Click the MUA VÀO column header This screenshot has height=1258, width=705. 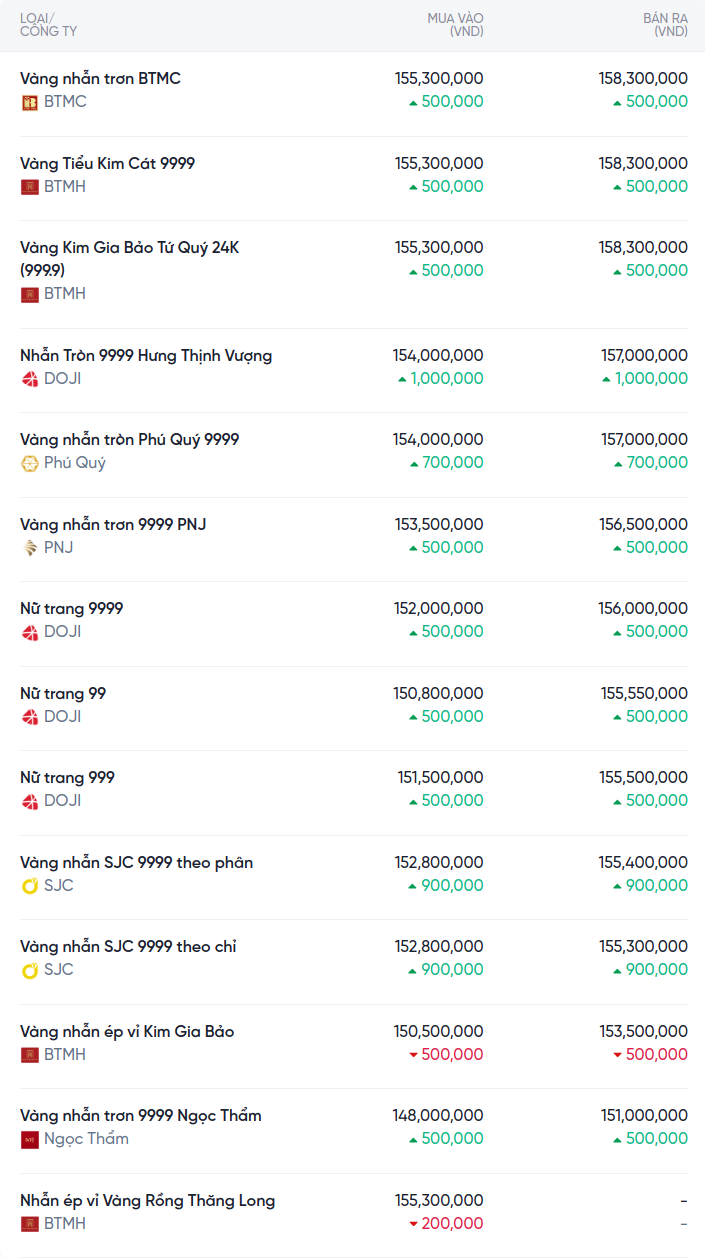click(x=455, y=25)
